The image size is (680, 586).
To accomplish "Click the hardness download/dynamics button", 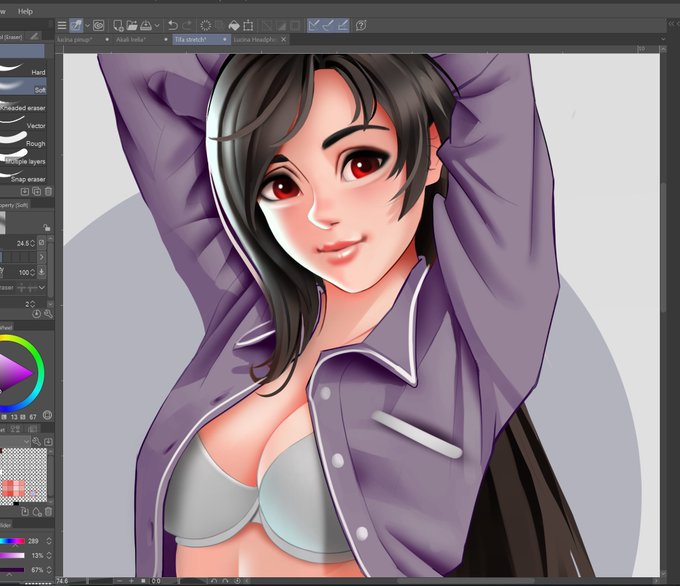I will (42, 272).
